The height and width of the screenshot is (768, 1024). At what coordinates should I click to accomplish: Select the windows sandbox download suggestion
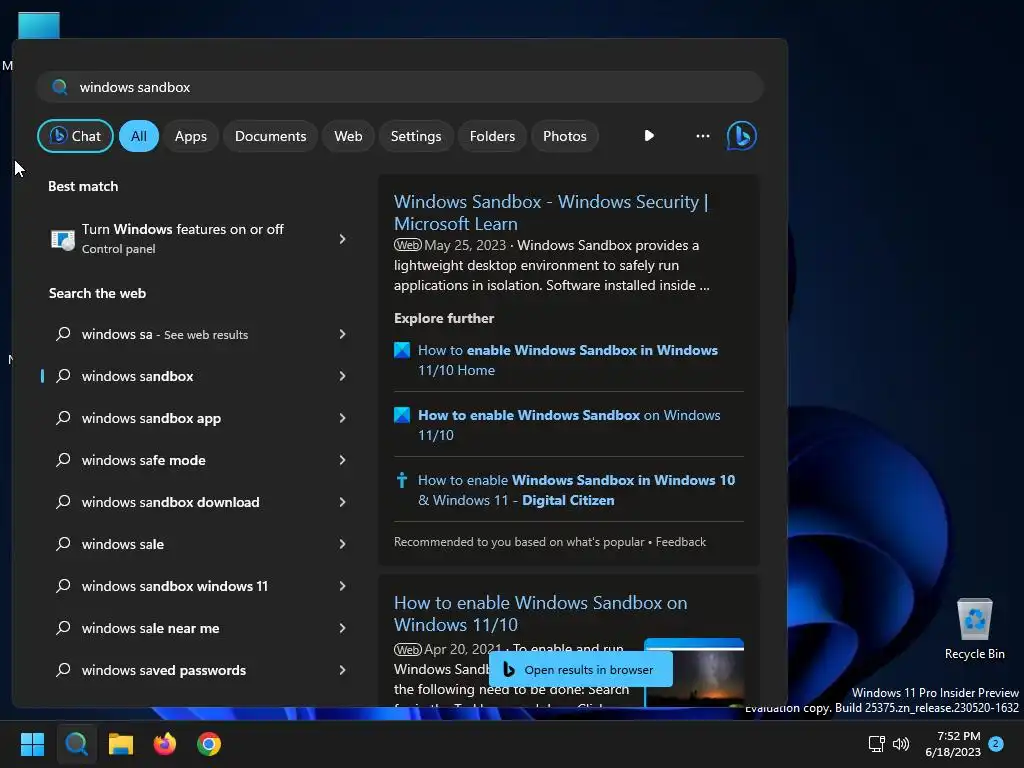197,502
